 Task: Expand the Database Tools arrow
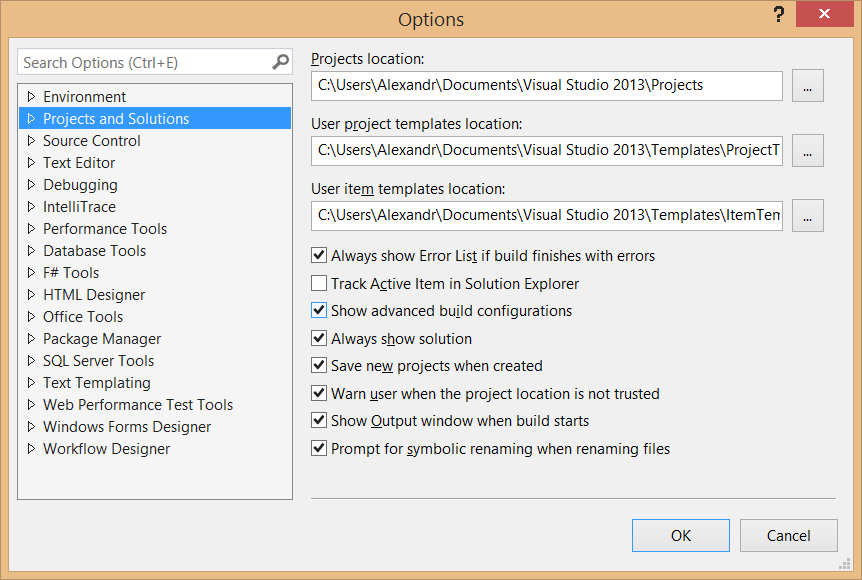31,250
